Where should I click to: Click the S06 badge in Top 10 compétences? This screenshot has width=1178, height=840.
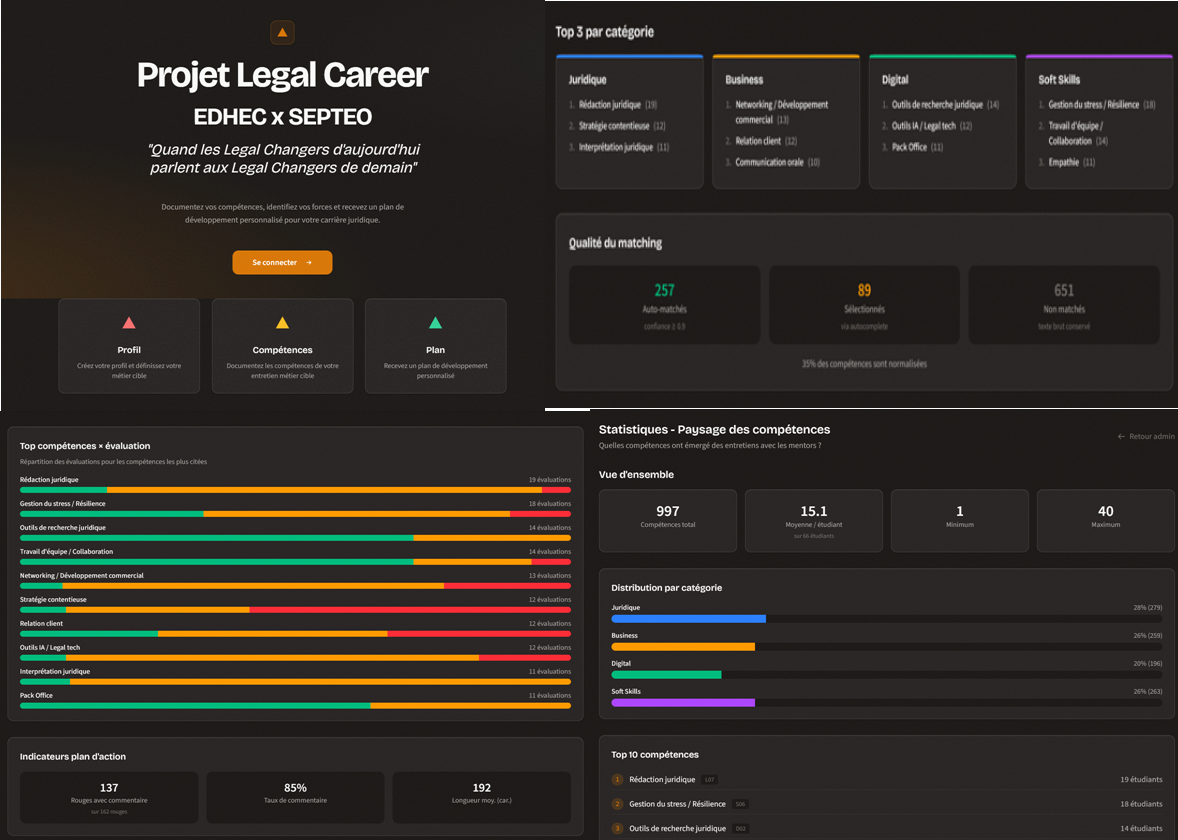[x=740, y=803]
